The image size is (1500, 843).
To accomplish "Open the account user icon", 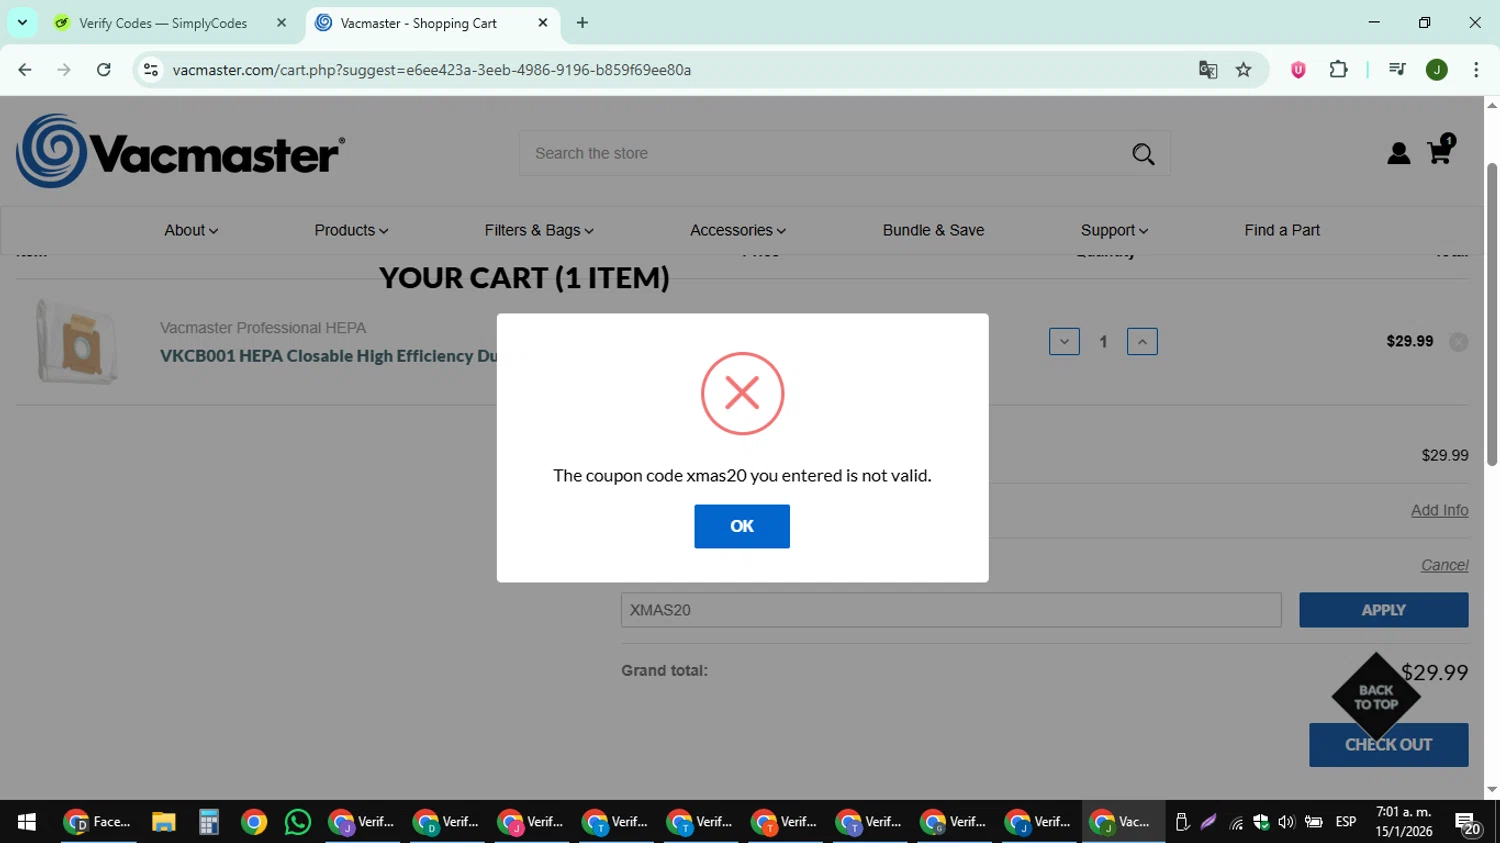I will [1398, 153].
